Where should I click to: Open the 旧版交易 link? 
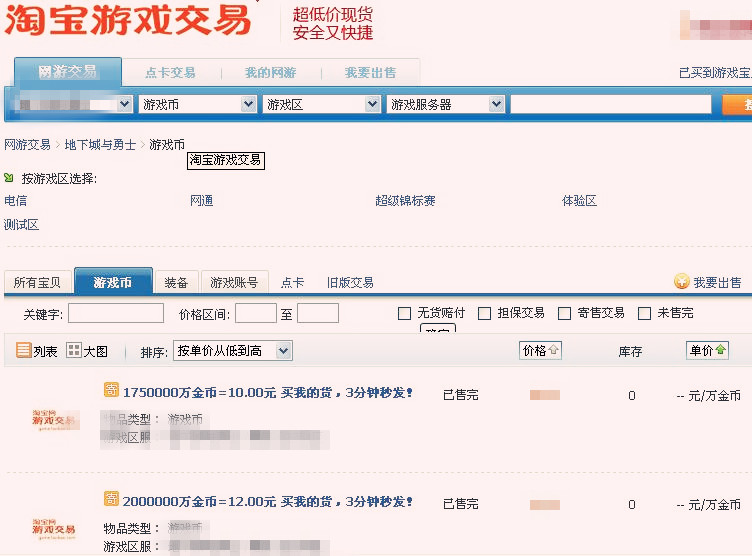click(x=350, y=283)
